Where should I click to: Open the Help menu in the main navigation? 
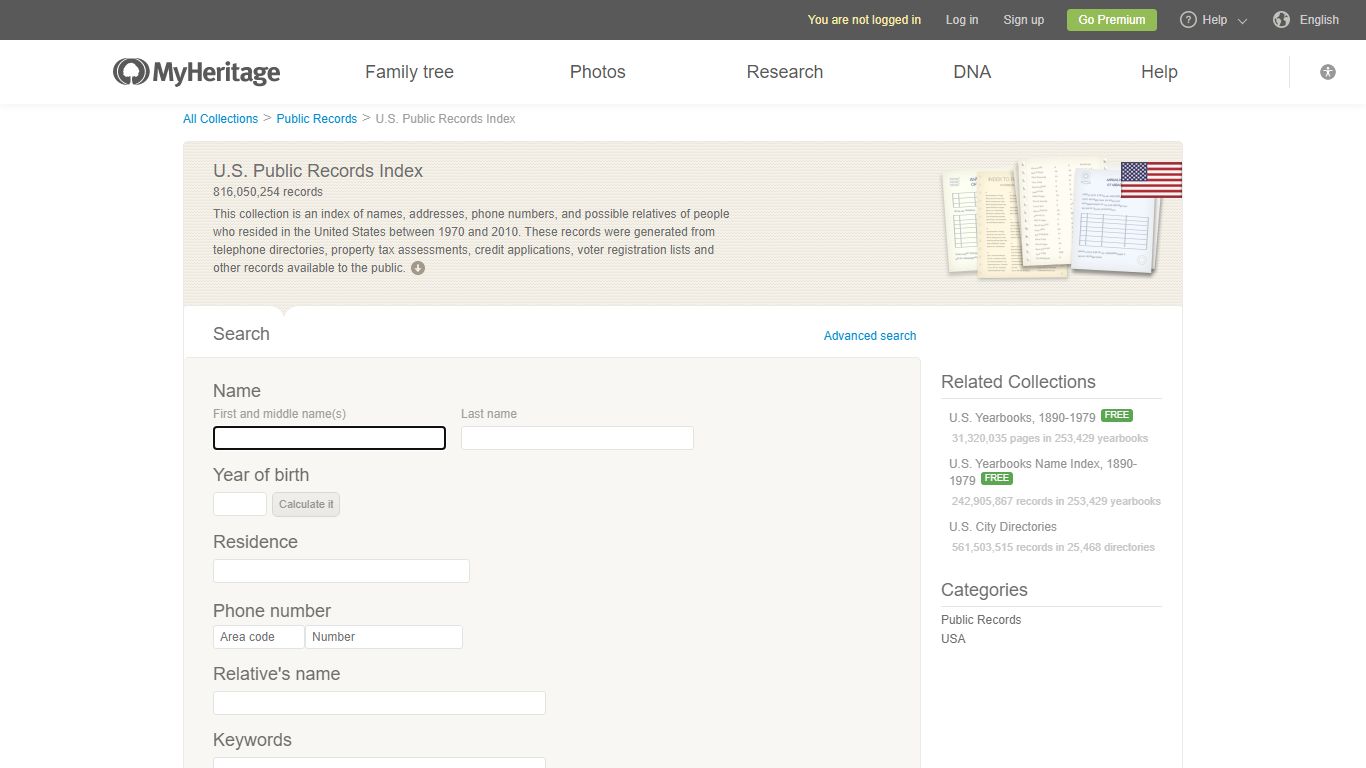[x=1159, y=72]
